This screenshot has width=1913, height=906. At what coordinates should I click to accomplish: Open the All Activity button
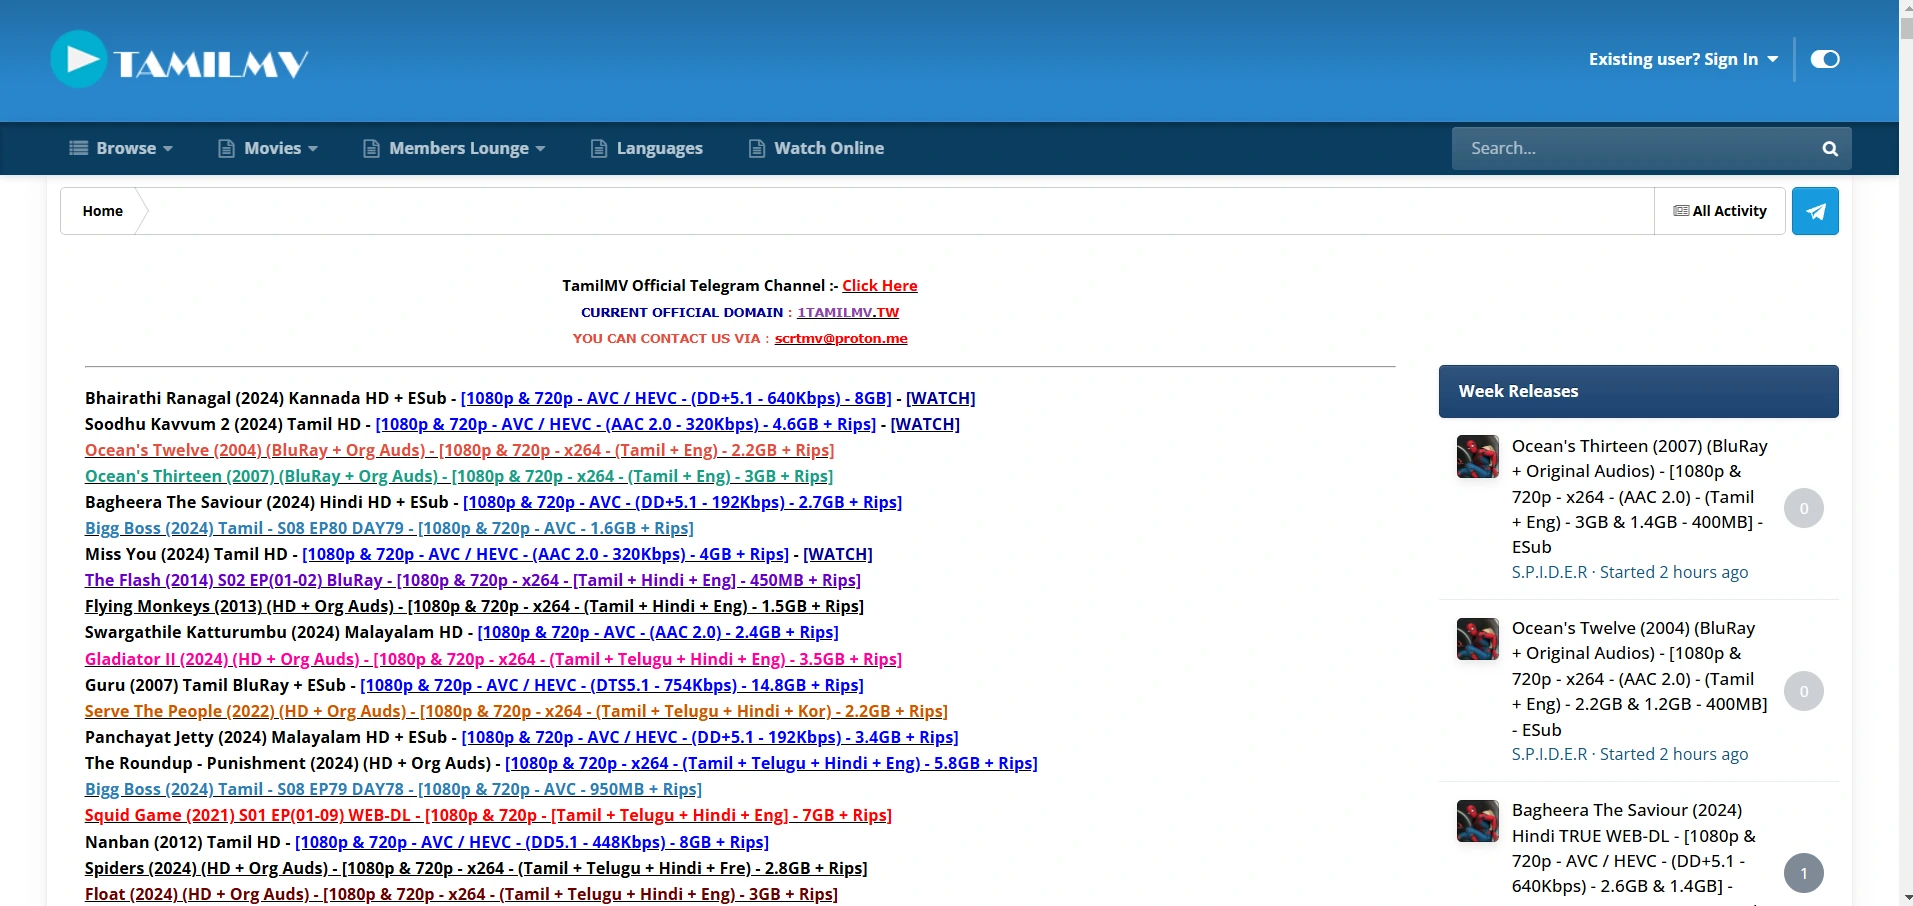click(x=1719, y=211)
